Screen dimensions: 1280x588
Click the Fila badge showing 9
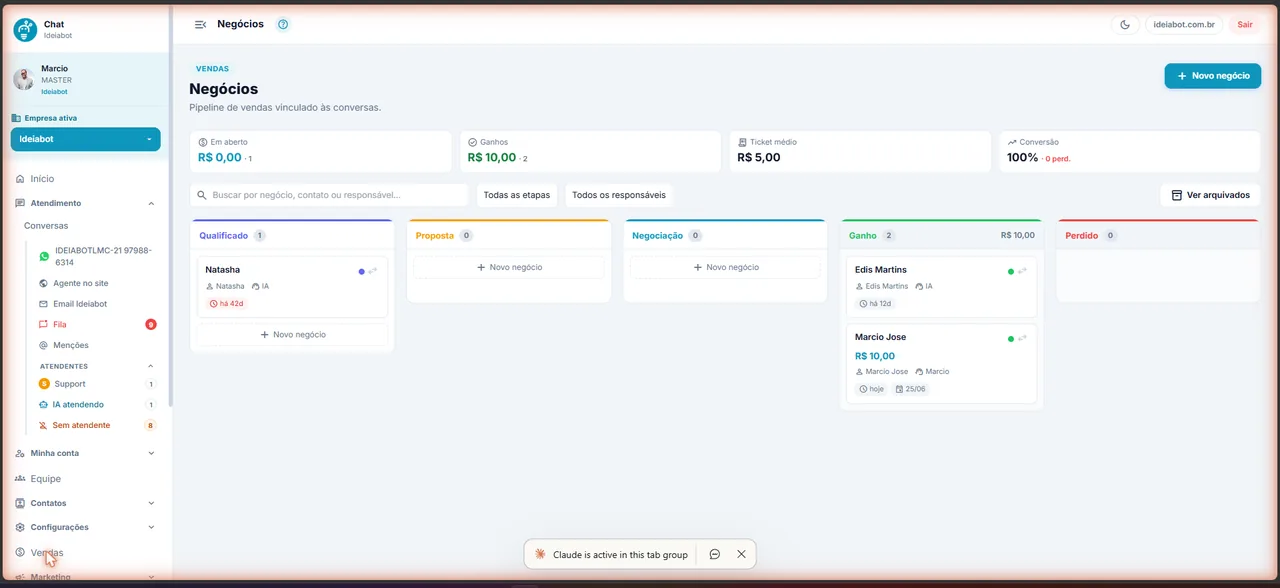point(151,324)
